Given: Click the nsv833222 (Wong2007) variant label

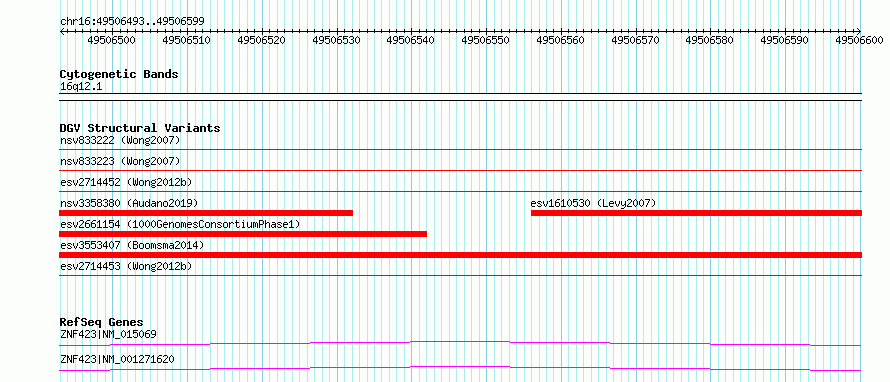Looking at the screenshot, I should click(120, 140).
